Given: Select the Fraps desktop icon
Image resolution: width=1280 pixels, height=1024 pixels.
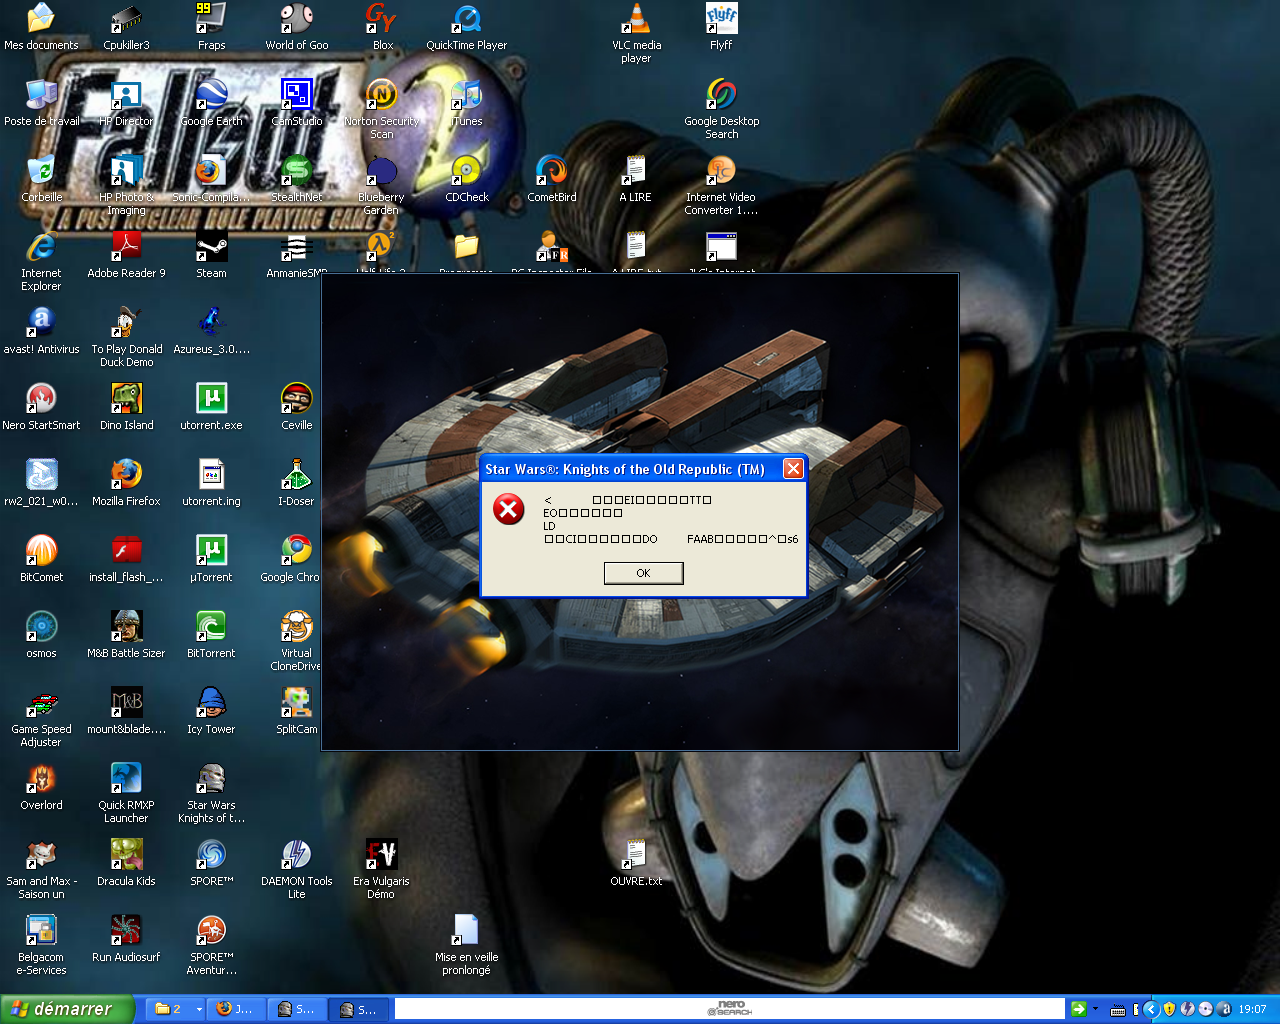Looking at the screenshot, I should point(211,27).
